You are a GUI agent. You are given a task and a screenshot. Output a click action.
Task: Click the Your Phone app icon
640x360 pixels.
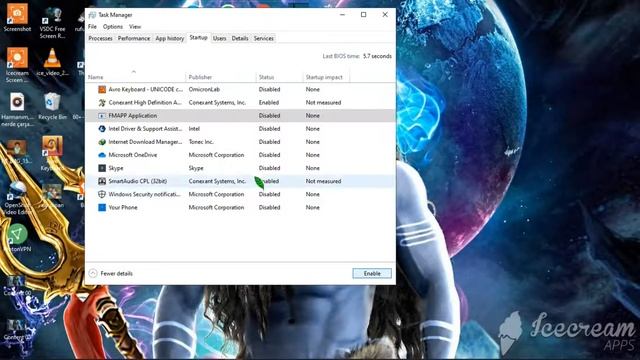pyautogui.click(x=102, y=207)
